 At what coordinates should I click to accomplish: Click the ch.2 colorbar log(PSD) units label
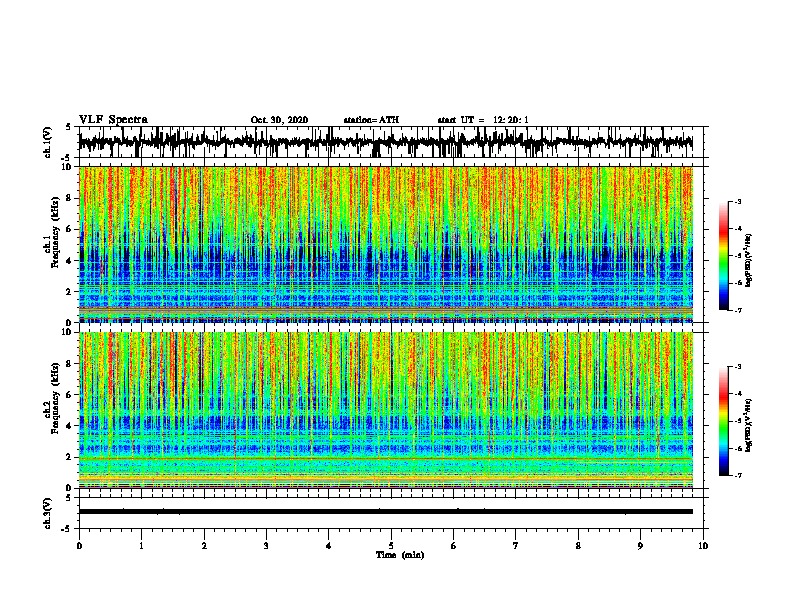[x=749, y=426]
